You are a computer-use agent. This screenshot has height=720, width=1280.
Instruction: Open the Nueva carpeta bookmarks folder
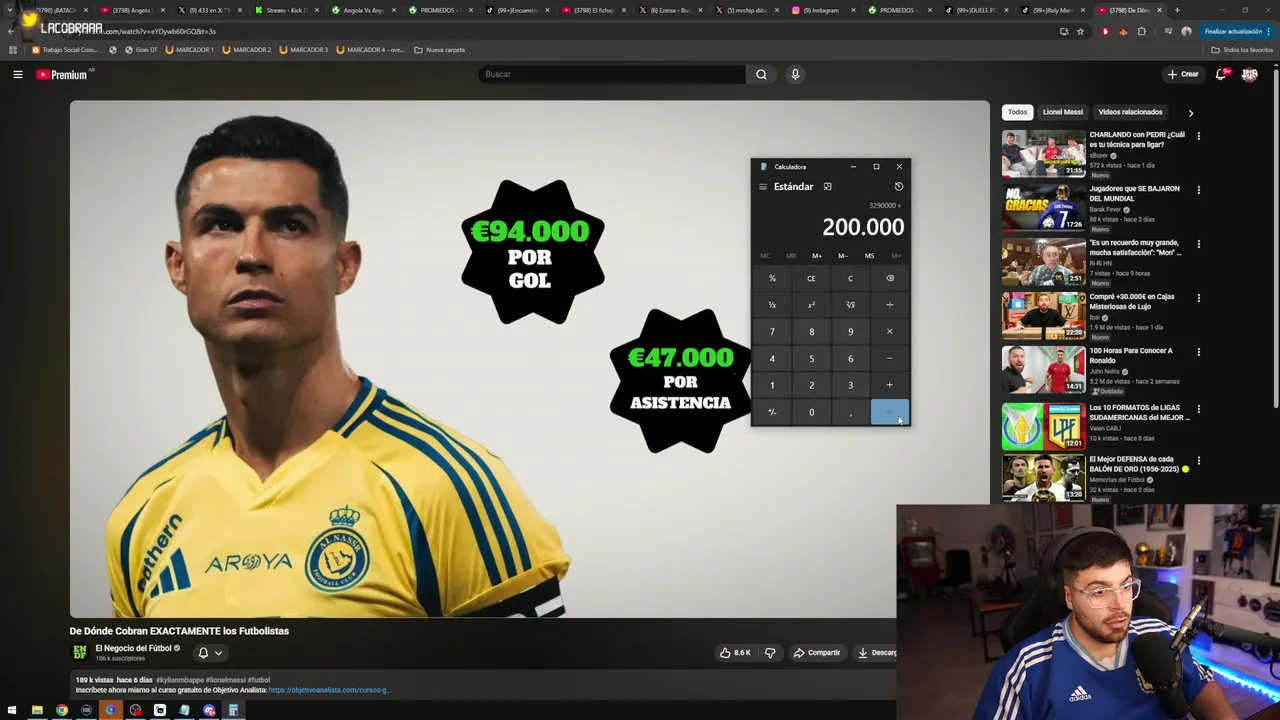point(439,50)
